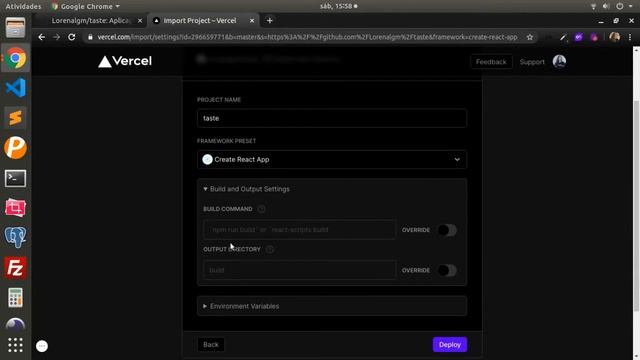This screenshot has height=360, width=640.
Task: Go back in browser history
Action: (x=42, y=37)
